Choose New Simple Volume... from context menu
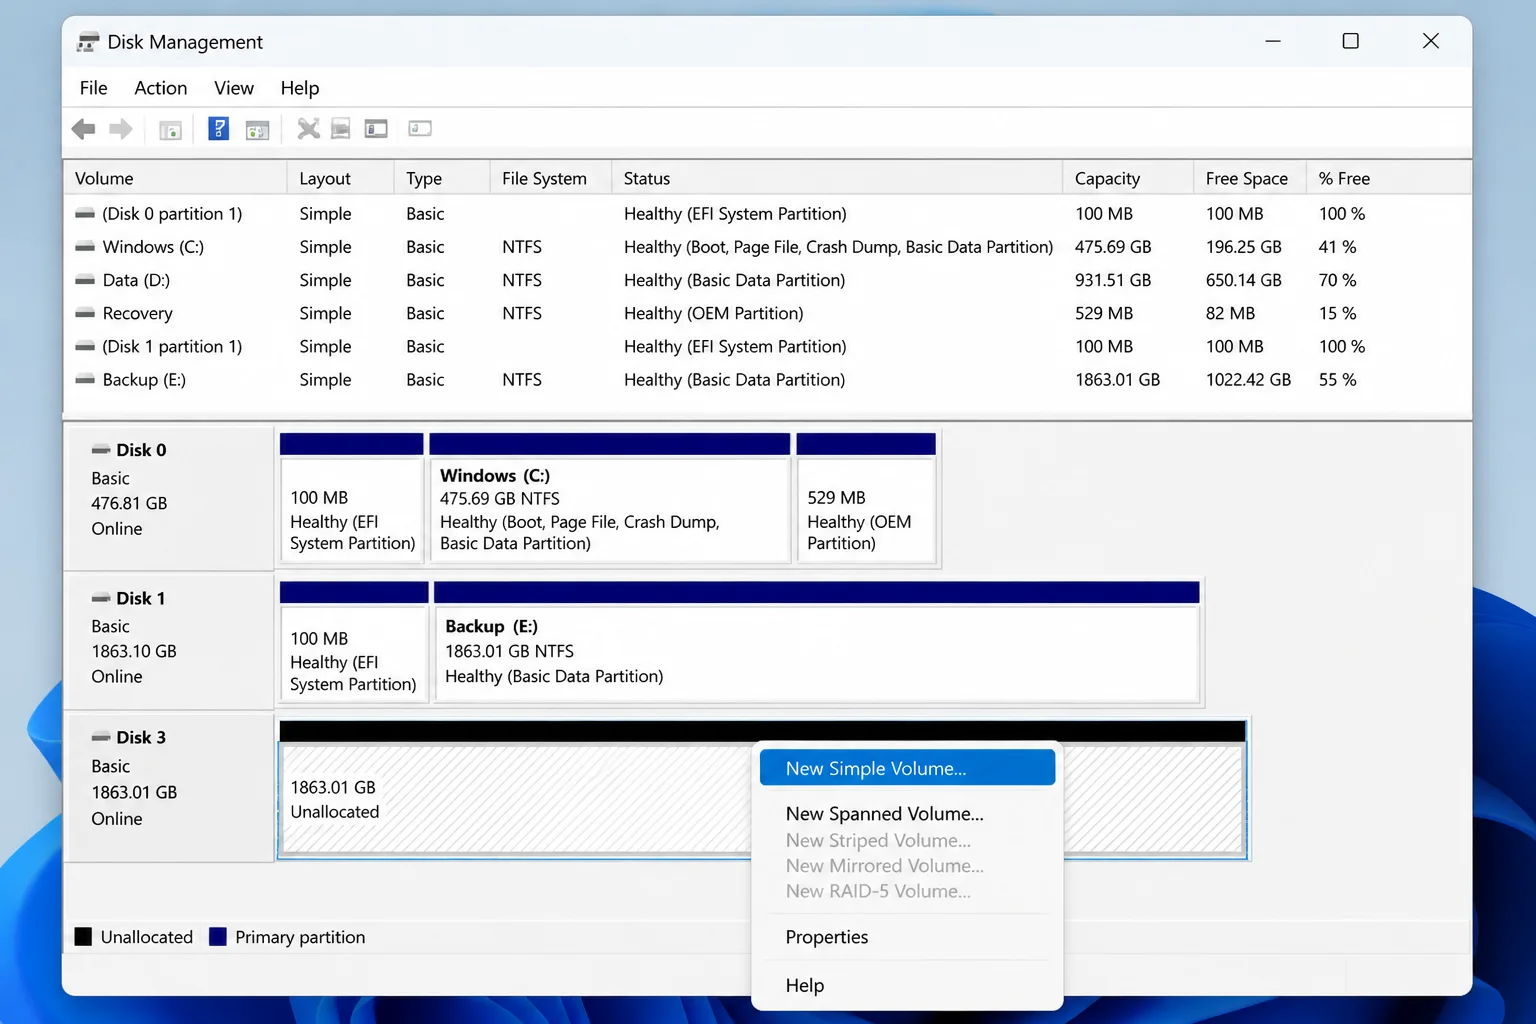The height and width of the screenshot is (1024, 1536). (907, 768)
